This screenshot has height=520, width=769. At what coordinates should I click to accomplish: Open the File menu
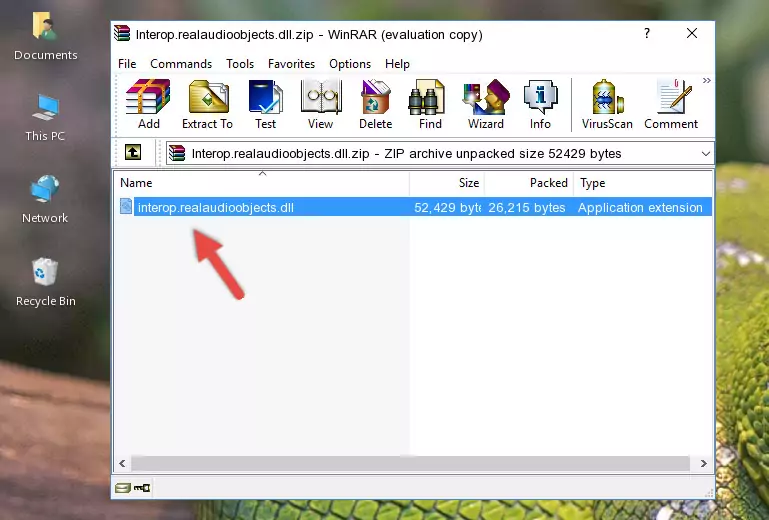(127, 64)
